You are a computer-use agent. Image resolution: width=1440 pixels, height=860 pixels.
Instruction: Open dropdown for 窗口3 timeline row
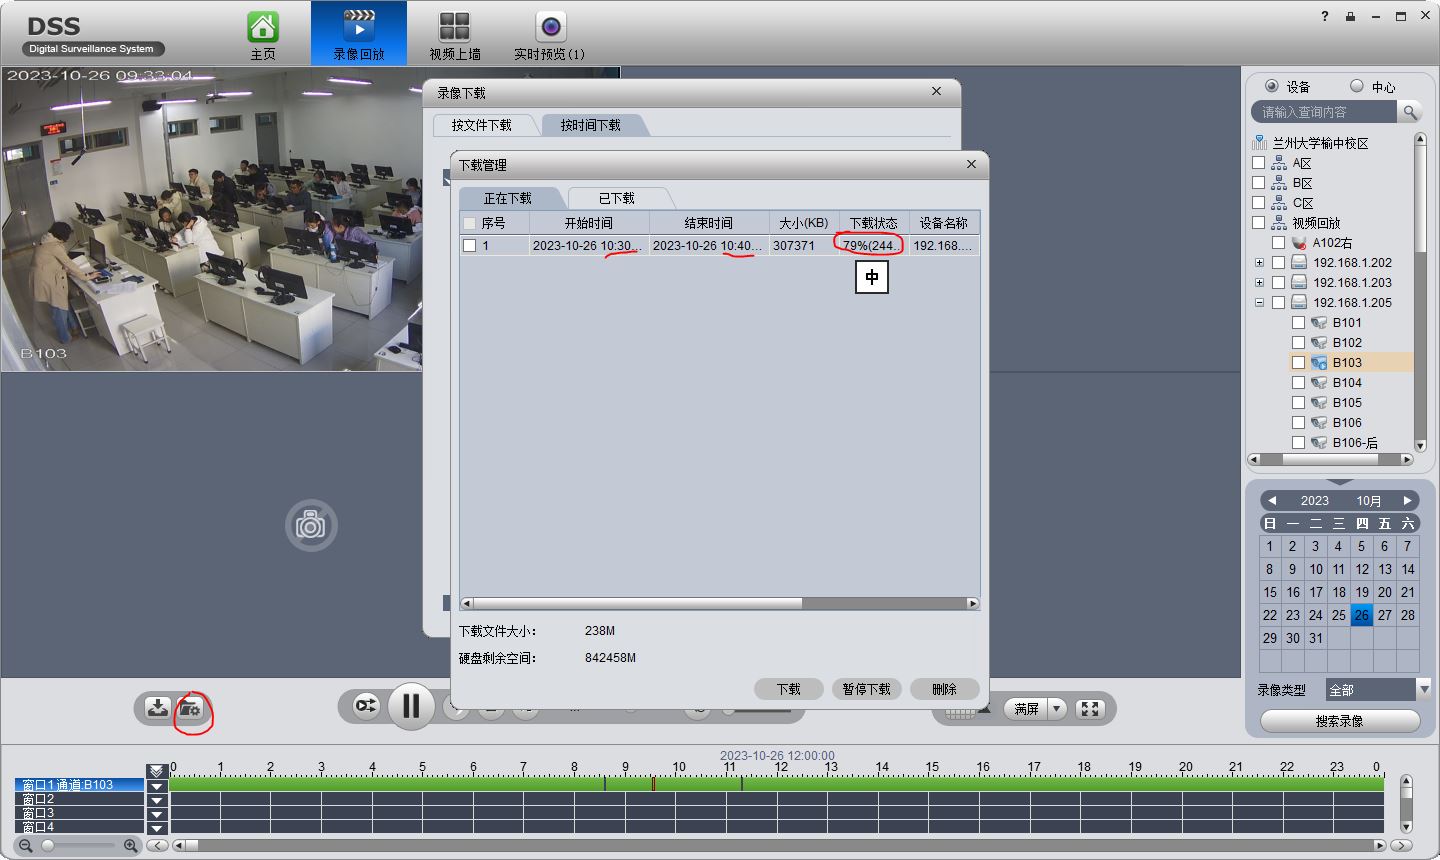[x=157, y=814]
